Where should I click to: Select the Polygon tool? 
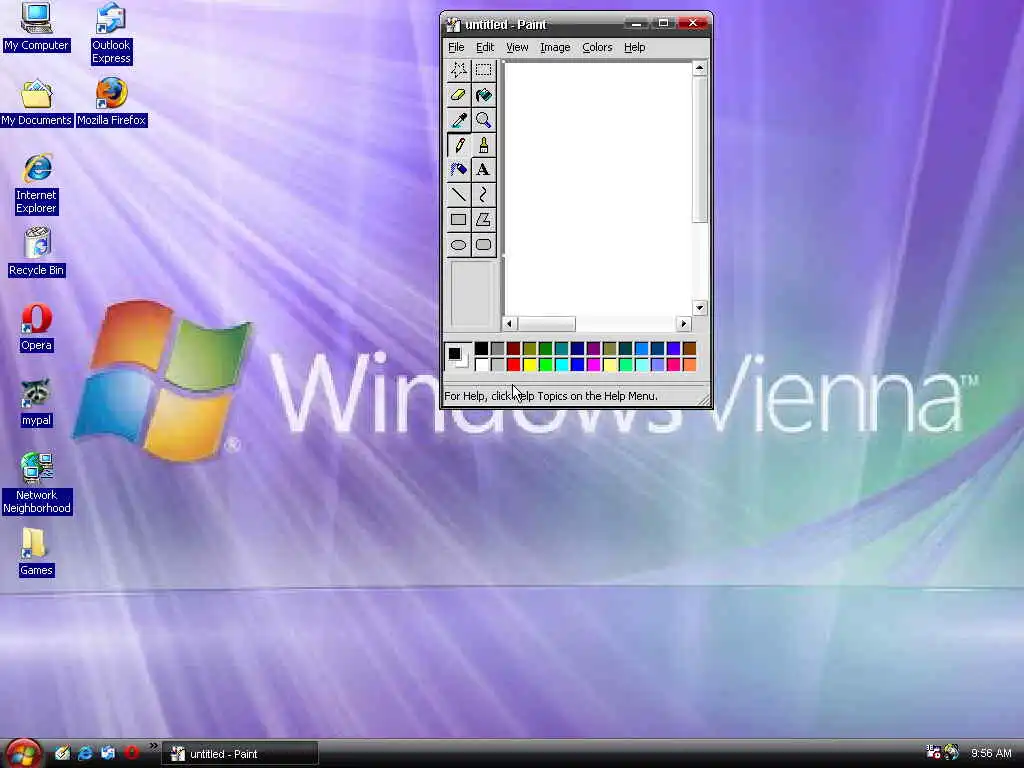tap(483, 220)
